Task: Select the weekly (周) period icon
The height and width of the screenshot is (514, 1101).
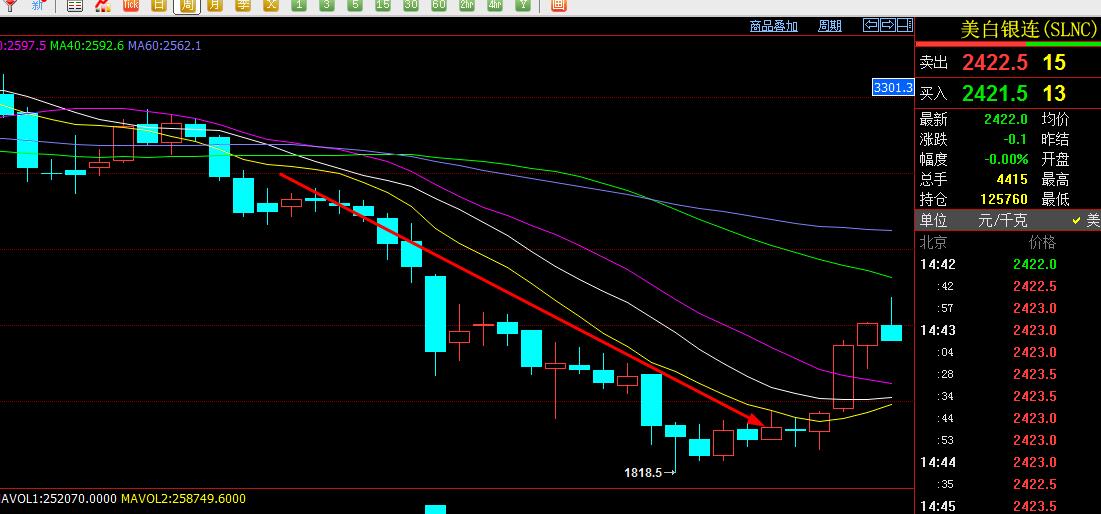Action: [x=187, y=6]
